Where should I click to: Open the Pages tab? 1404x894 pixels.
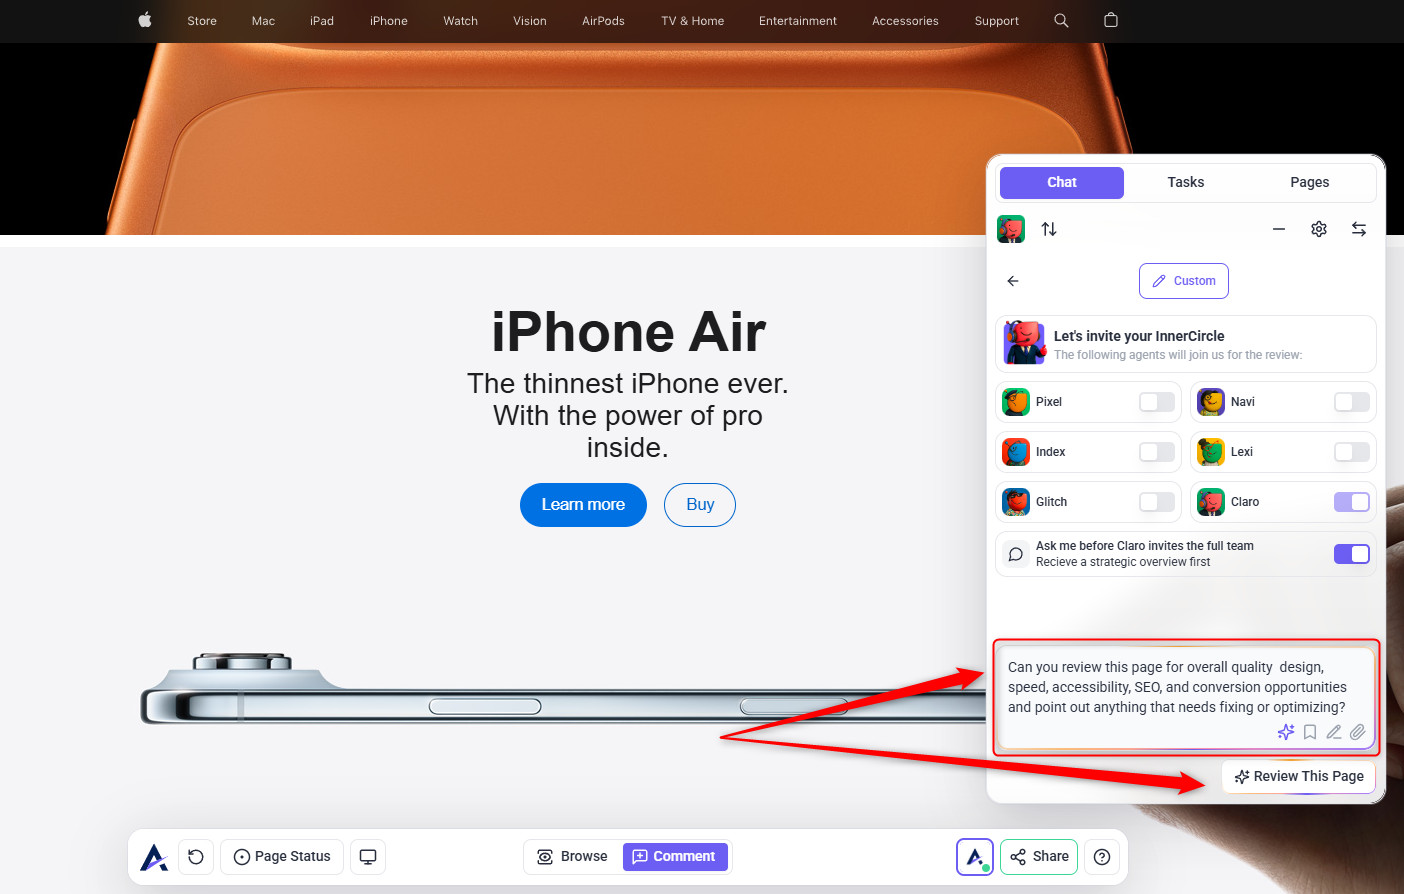1309,182
